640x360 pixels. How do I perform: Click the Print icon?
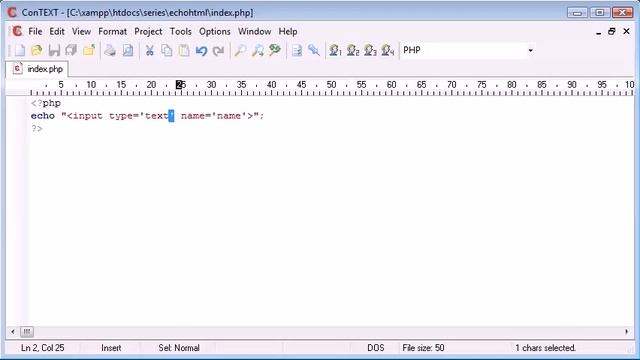click(110, 51)
